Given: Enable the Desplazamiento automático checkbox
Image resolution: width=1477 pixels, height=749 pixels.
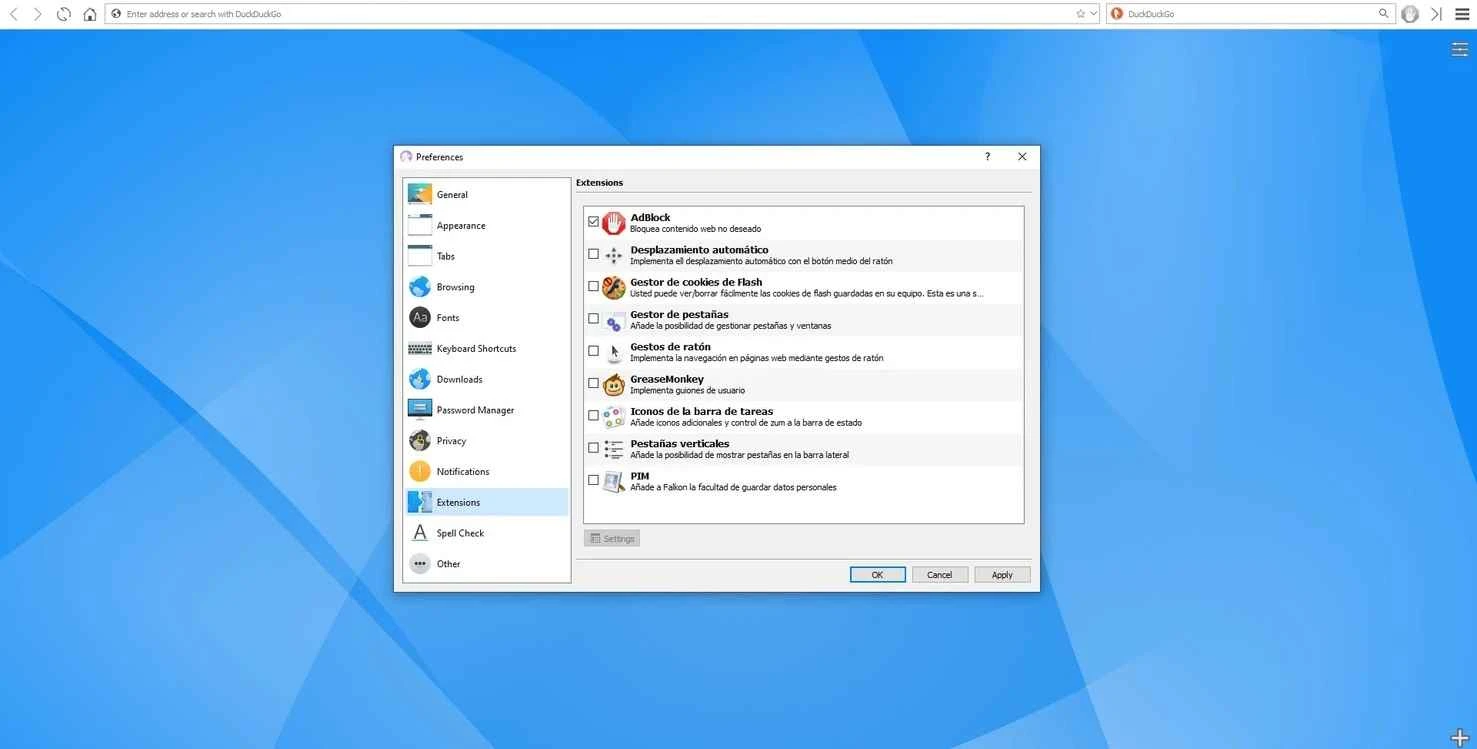Looking at the screenshot, I should pyautogui.click(x=593, y=254).
